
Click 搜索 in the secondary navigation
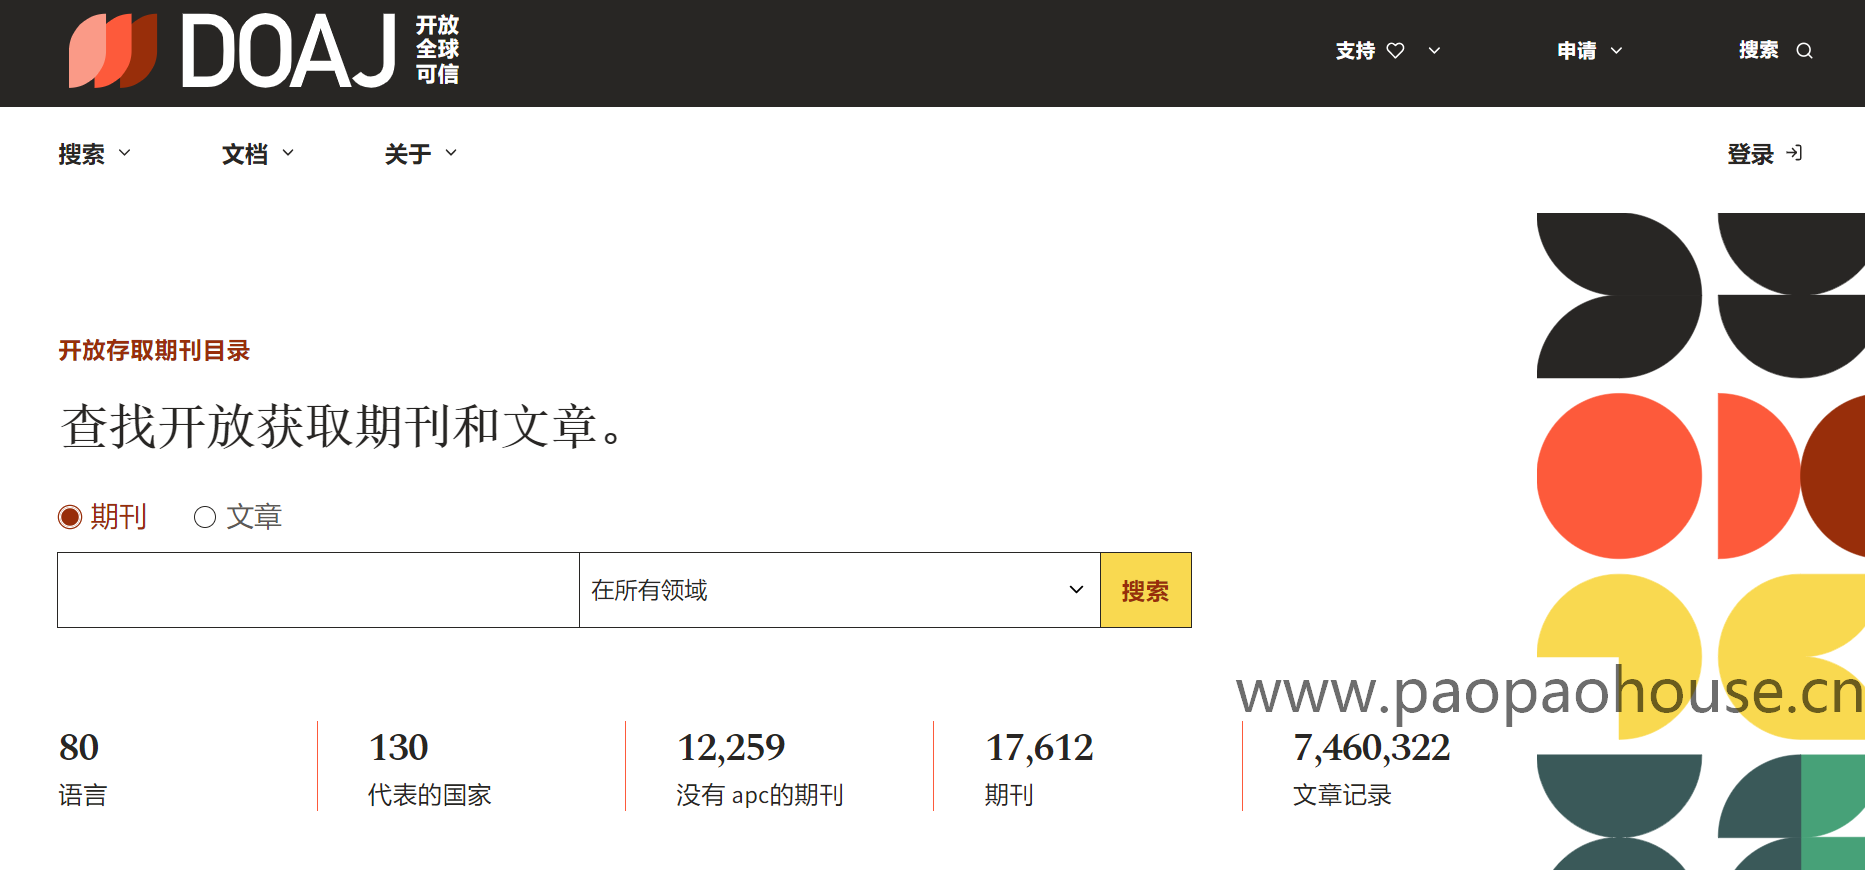[82, 154]
